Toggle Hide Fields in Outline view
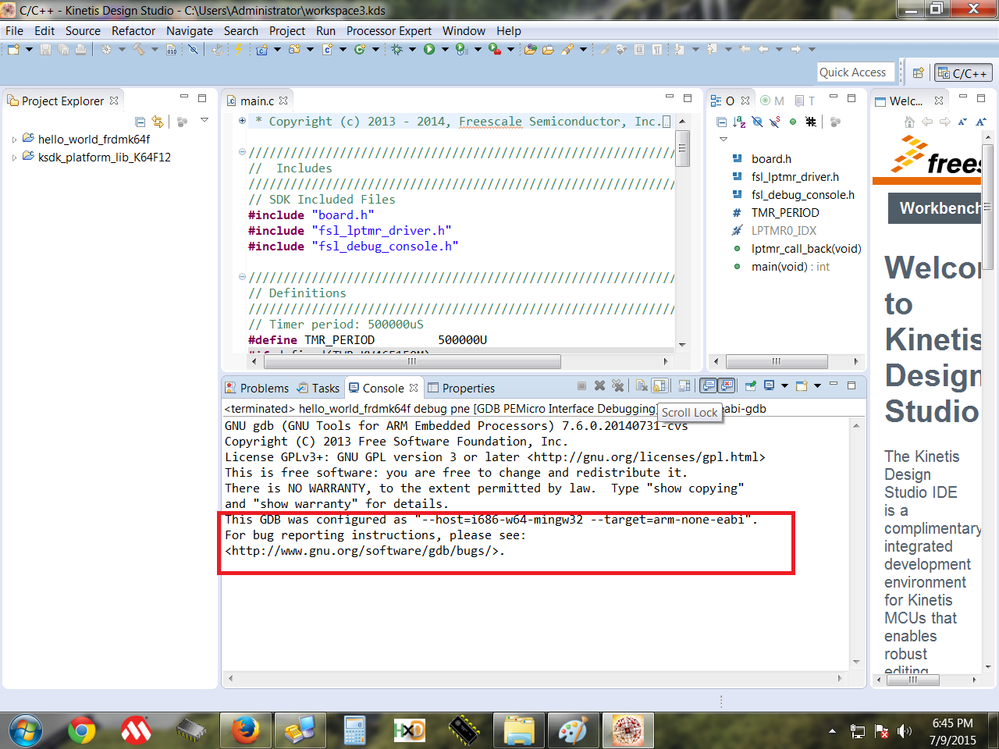The width and height of the screenshot is (999, 749). click(x=758, y=122)
